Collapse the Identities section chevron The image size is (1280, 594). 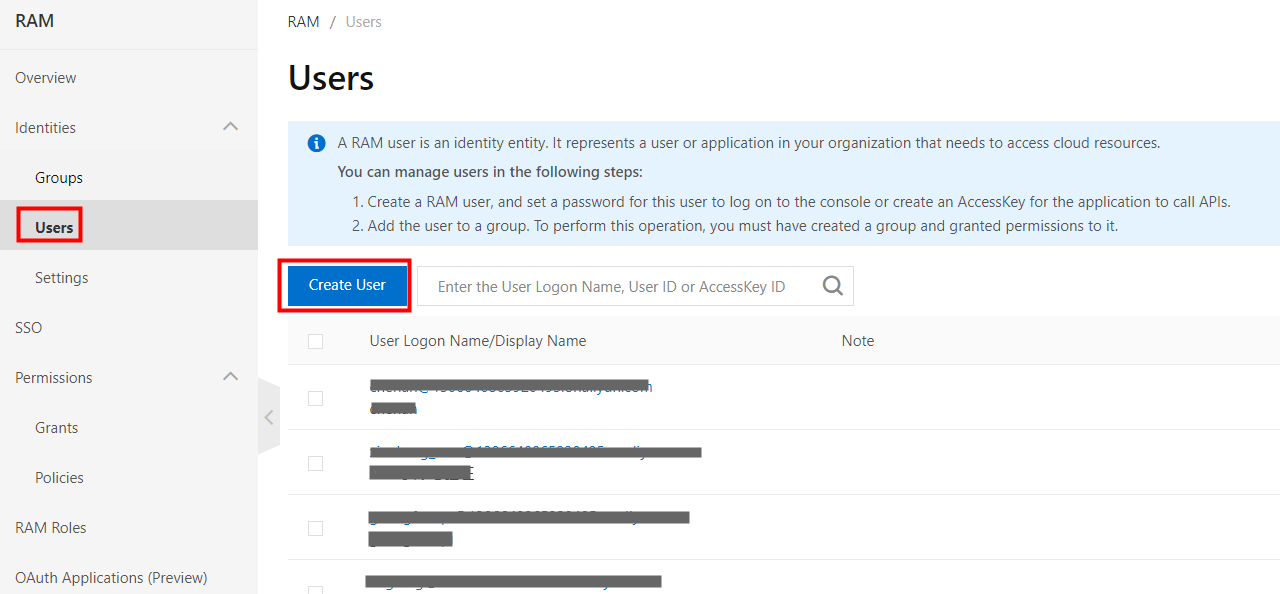230,127
